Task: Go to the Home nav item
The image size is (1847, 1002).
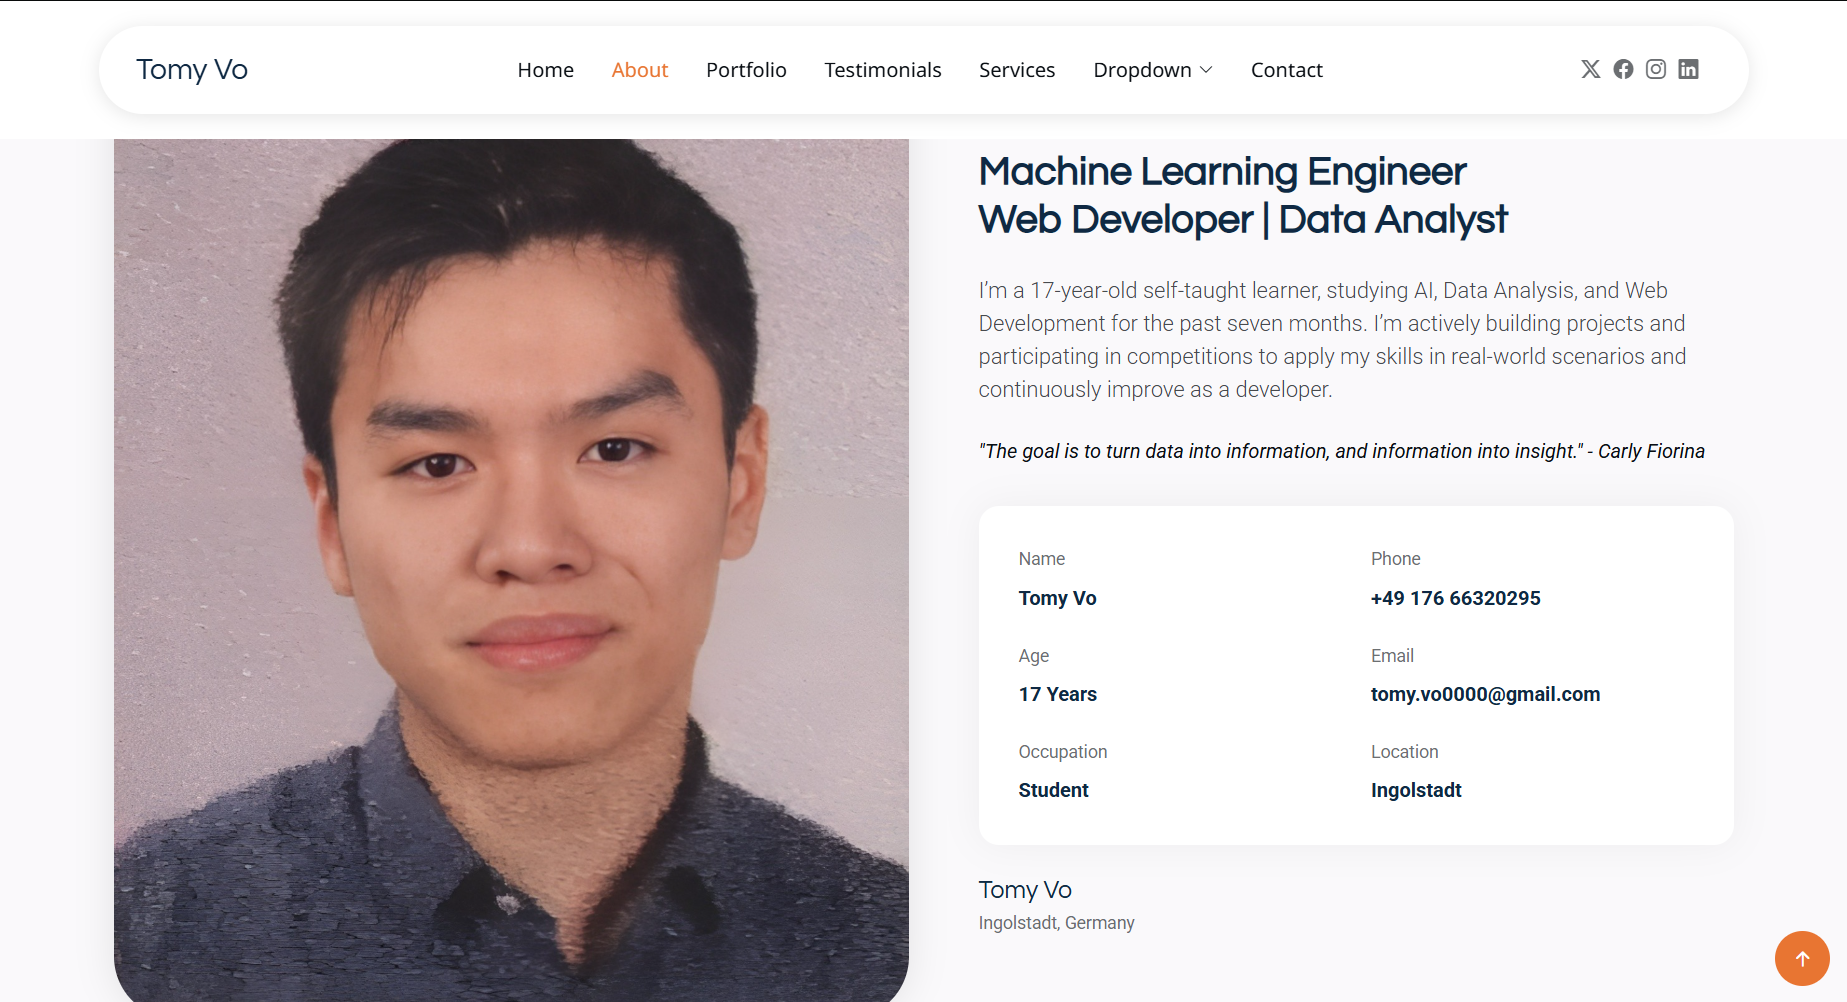Action: pyautogui.click(x=545, y=70)
